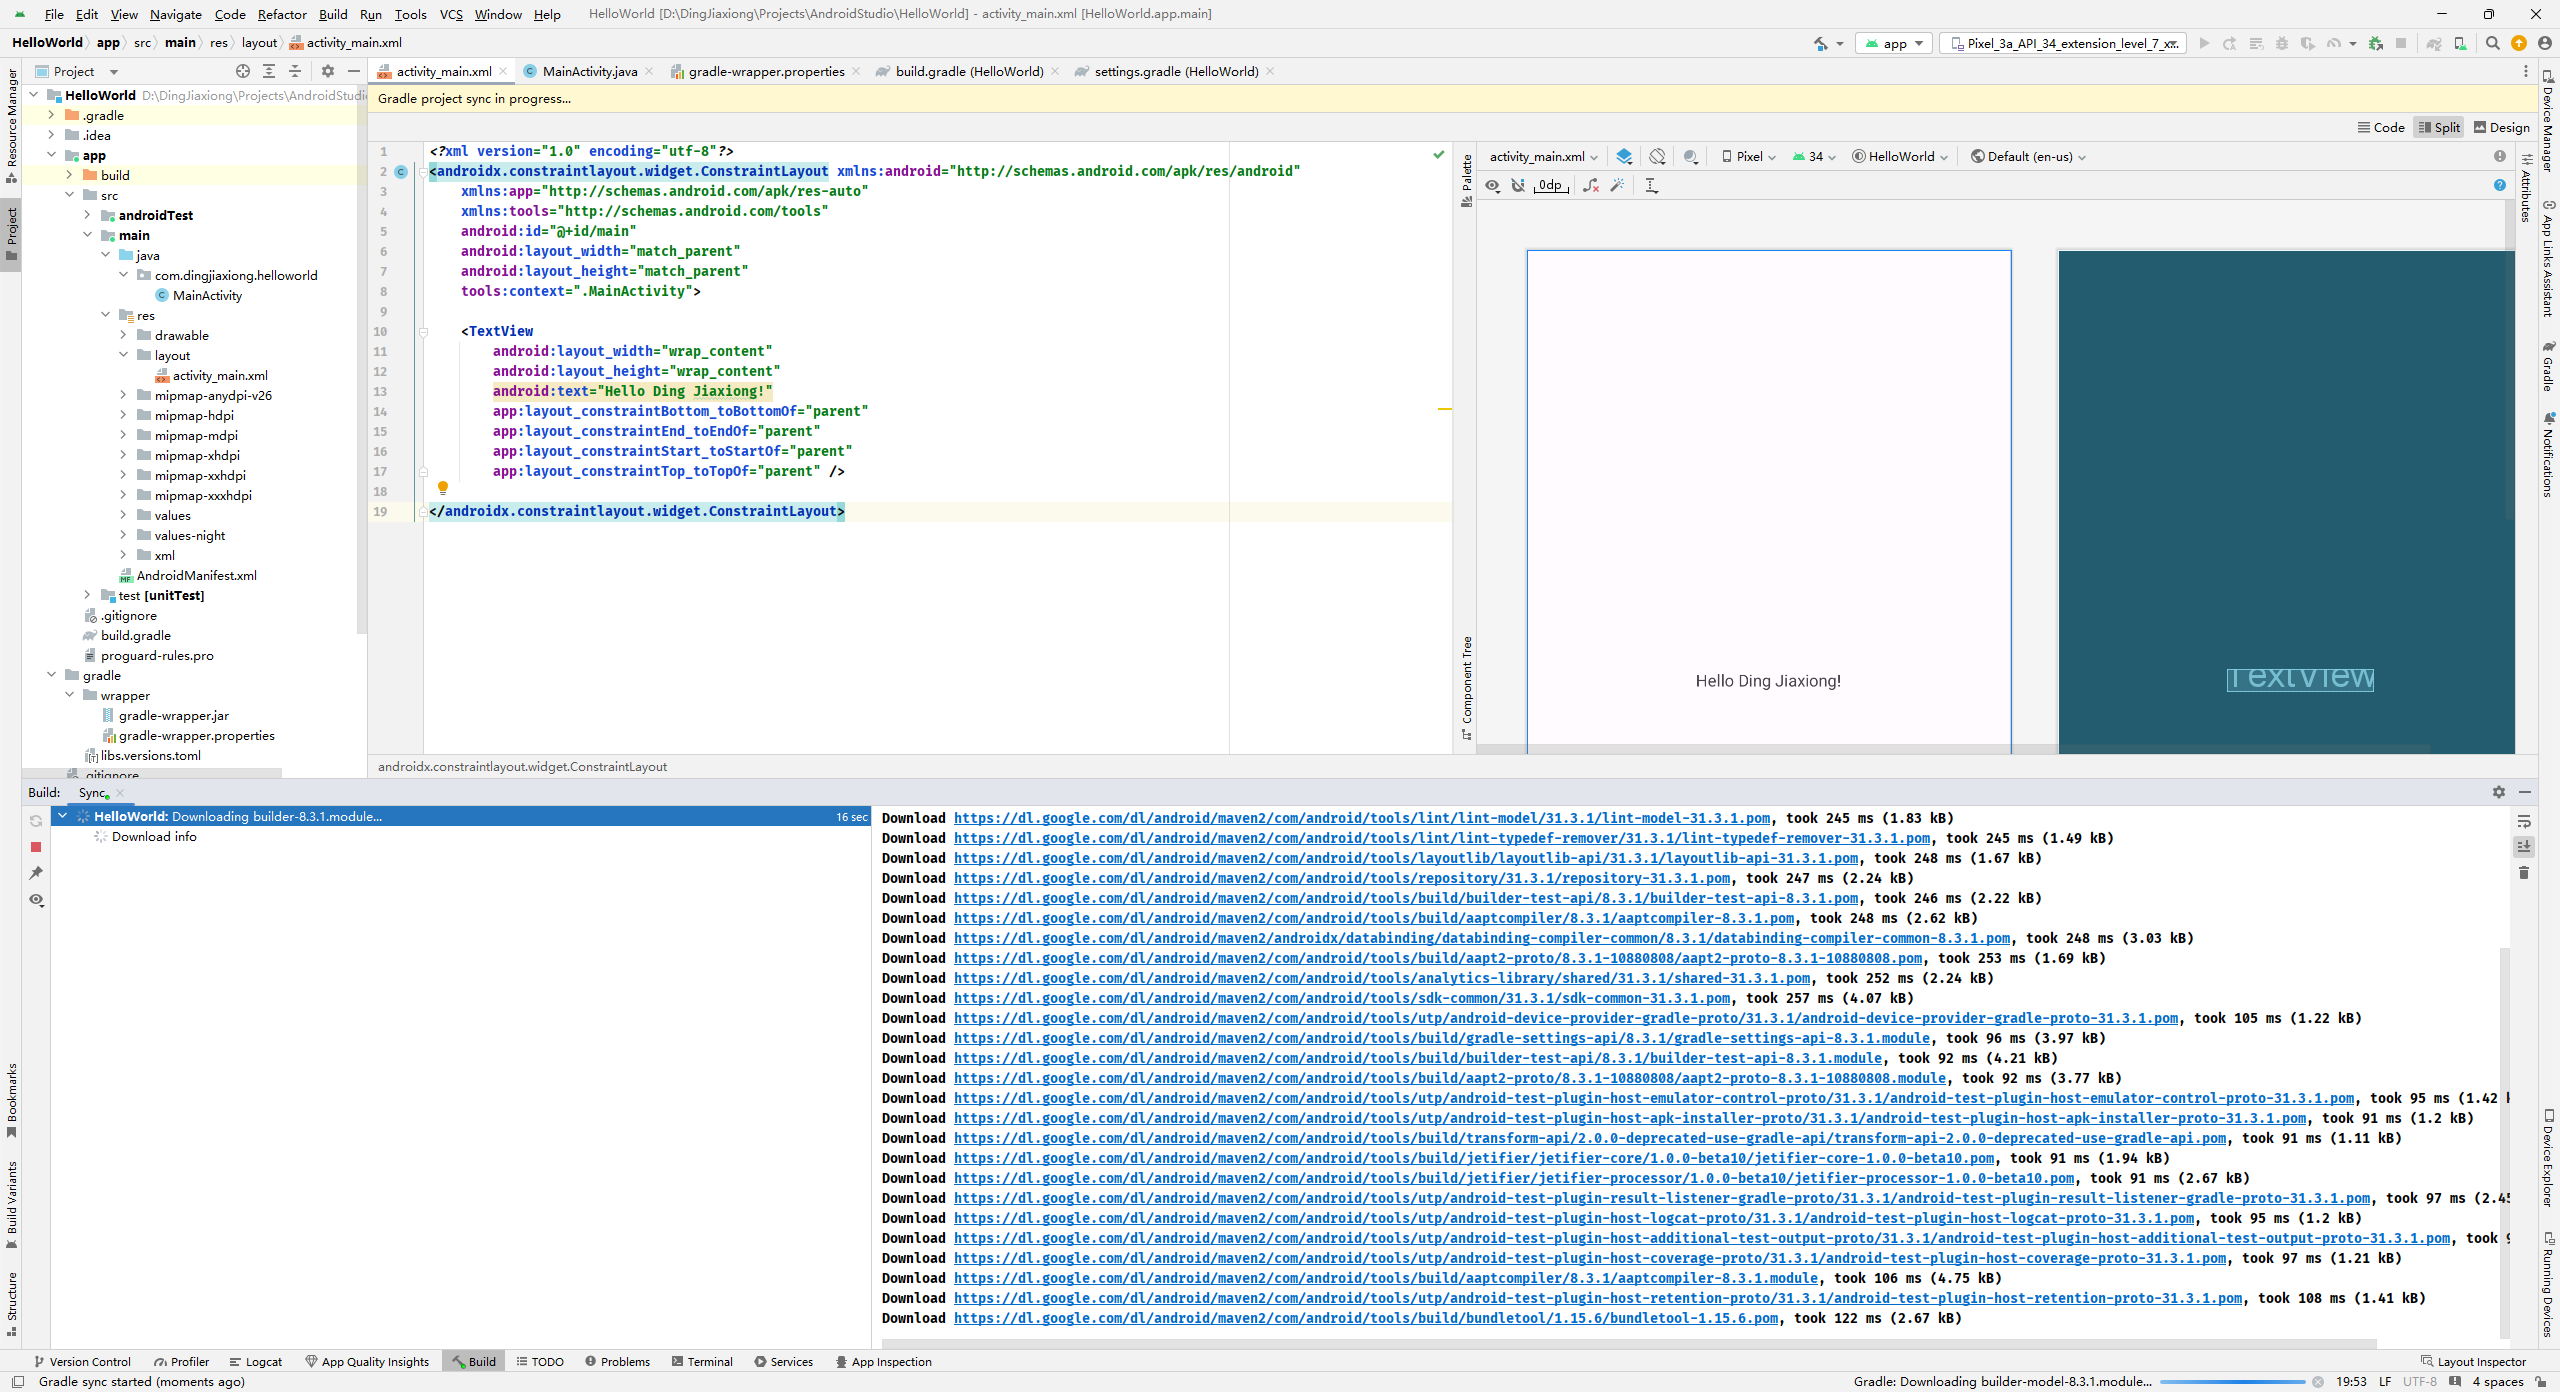Click Sync Project with Gradle Files elephant icon
This screenshot has height=1392, width=2560.
(2434, 43)
